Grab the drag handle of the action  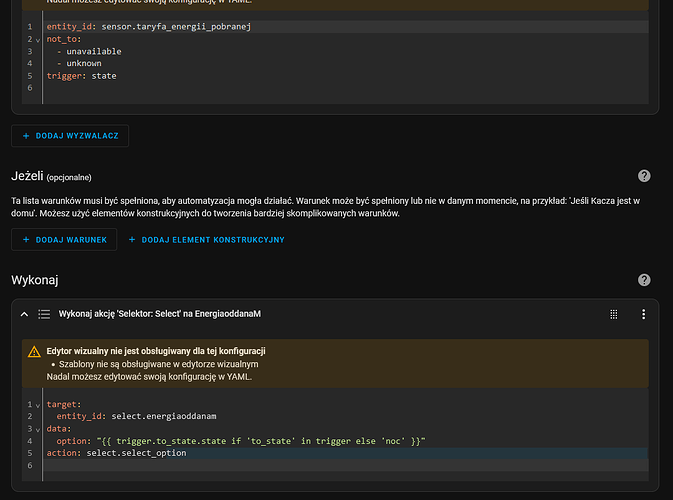[x=614, y=314]
